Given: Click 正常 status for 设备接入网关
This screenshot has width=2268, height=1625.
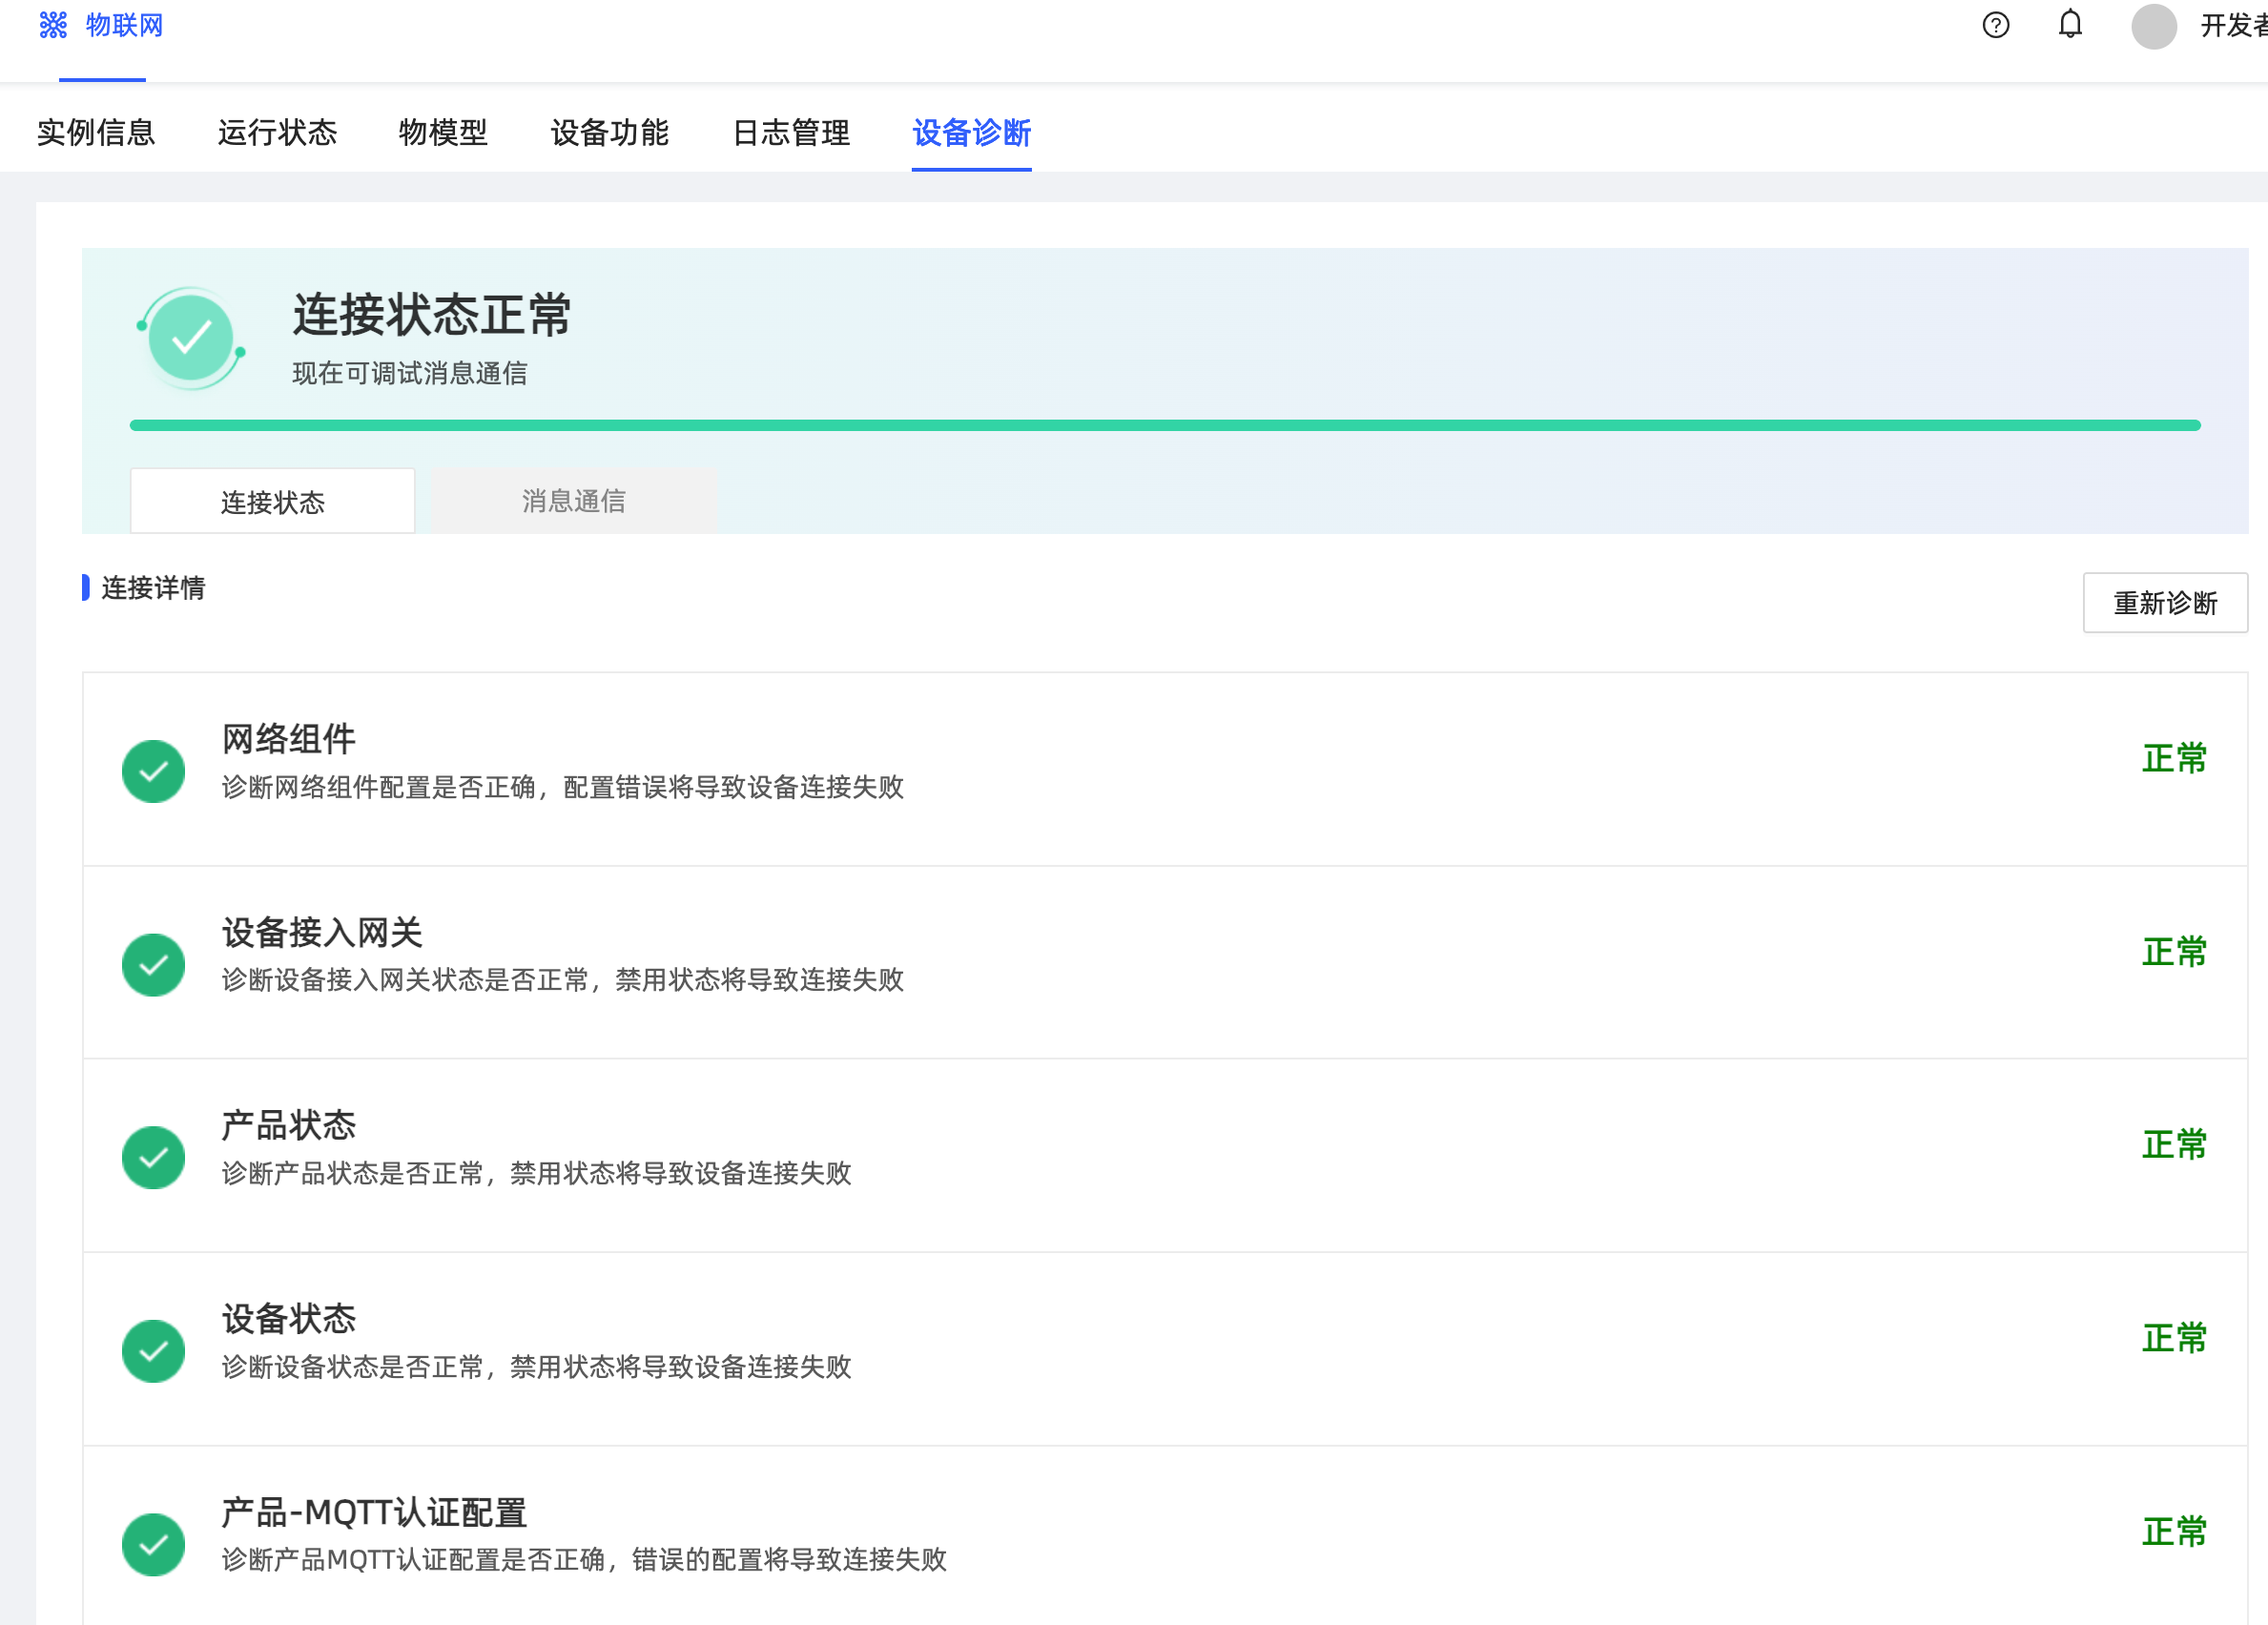Looking at the screenshot, I should [2174, 952].
